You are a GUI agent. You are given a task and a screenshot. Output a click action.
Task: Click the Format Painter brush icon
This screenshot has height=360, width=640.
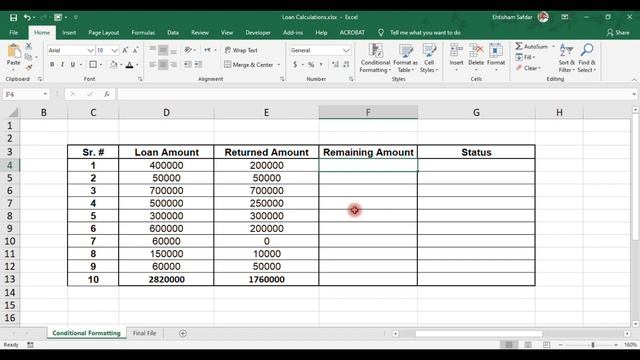pyautogui.click(x=29, y=67)
